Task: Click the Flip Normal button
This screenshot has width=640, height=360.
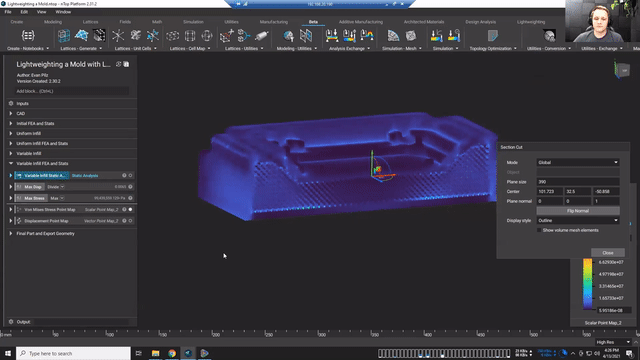Action: [x=578, y=211]
